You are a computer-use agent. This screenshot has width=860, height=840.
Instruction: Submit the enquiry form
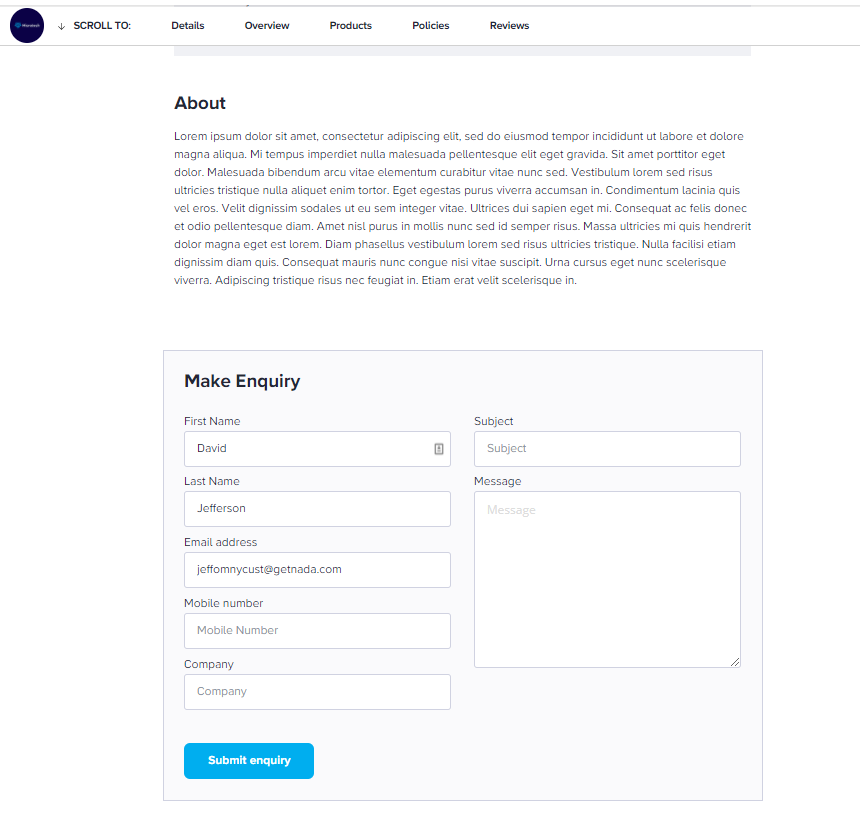click(x=249, y=760)
